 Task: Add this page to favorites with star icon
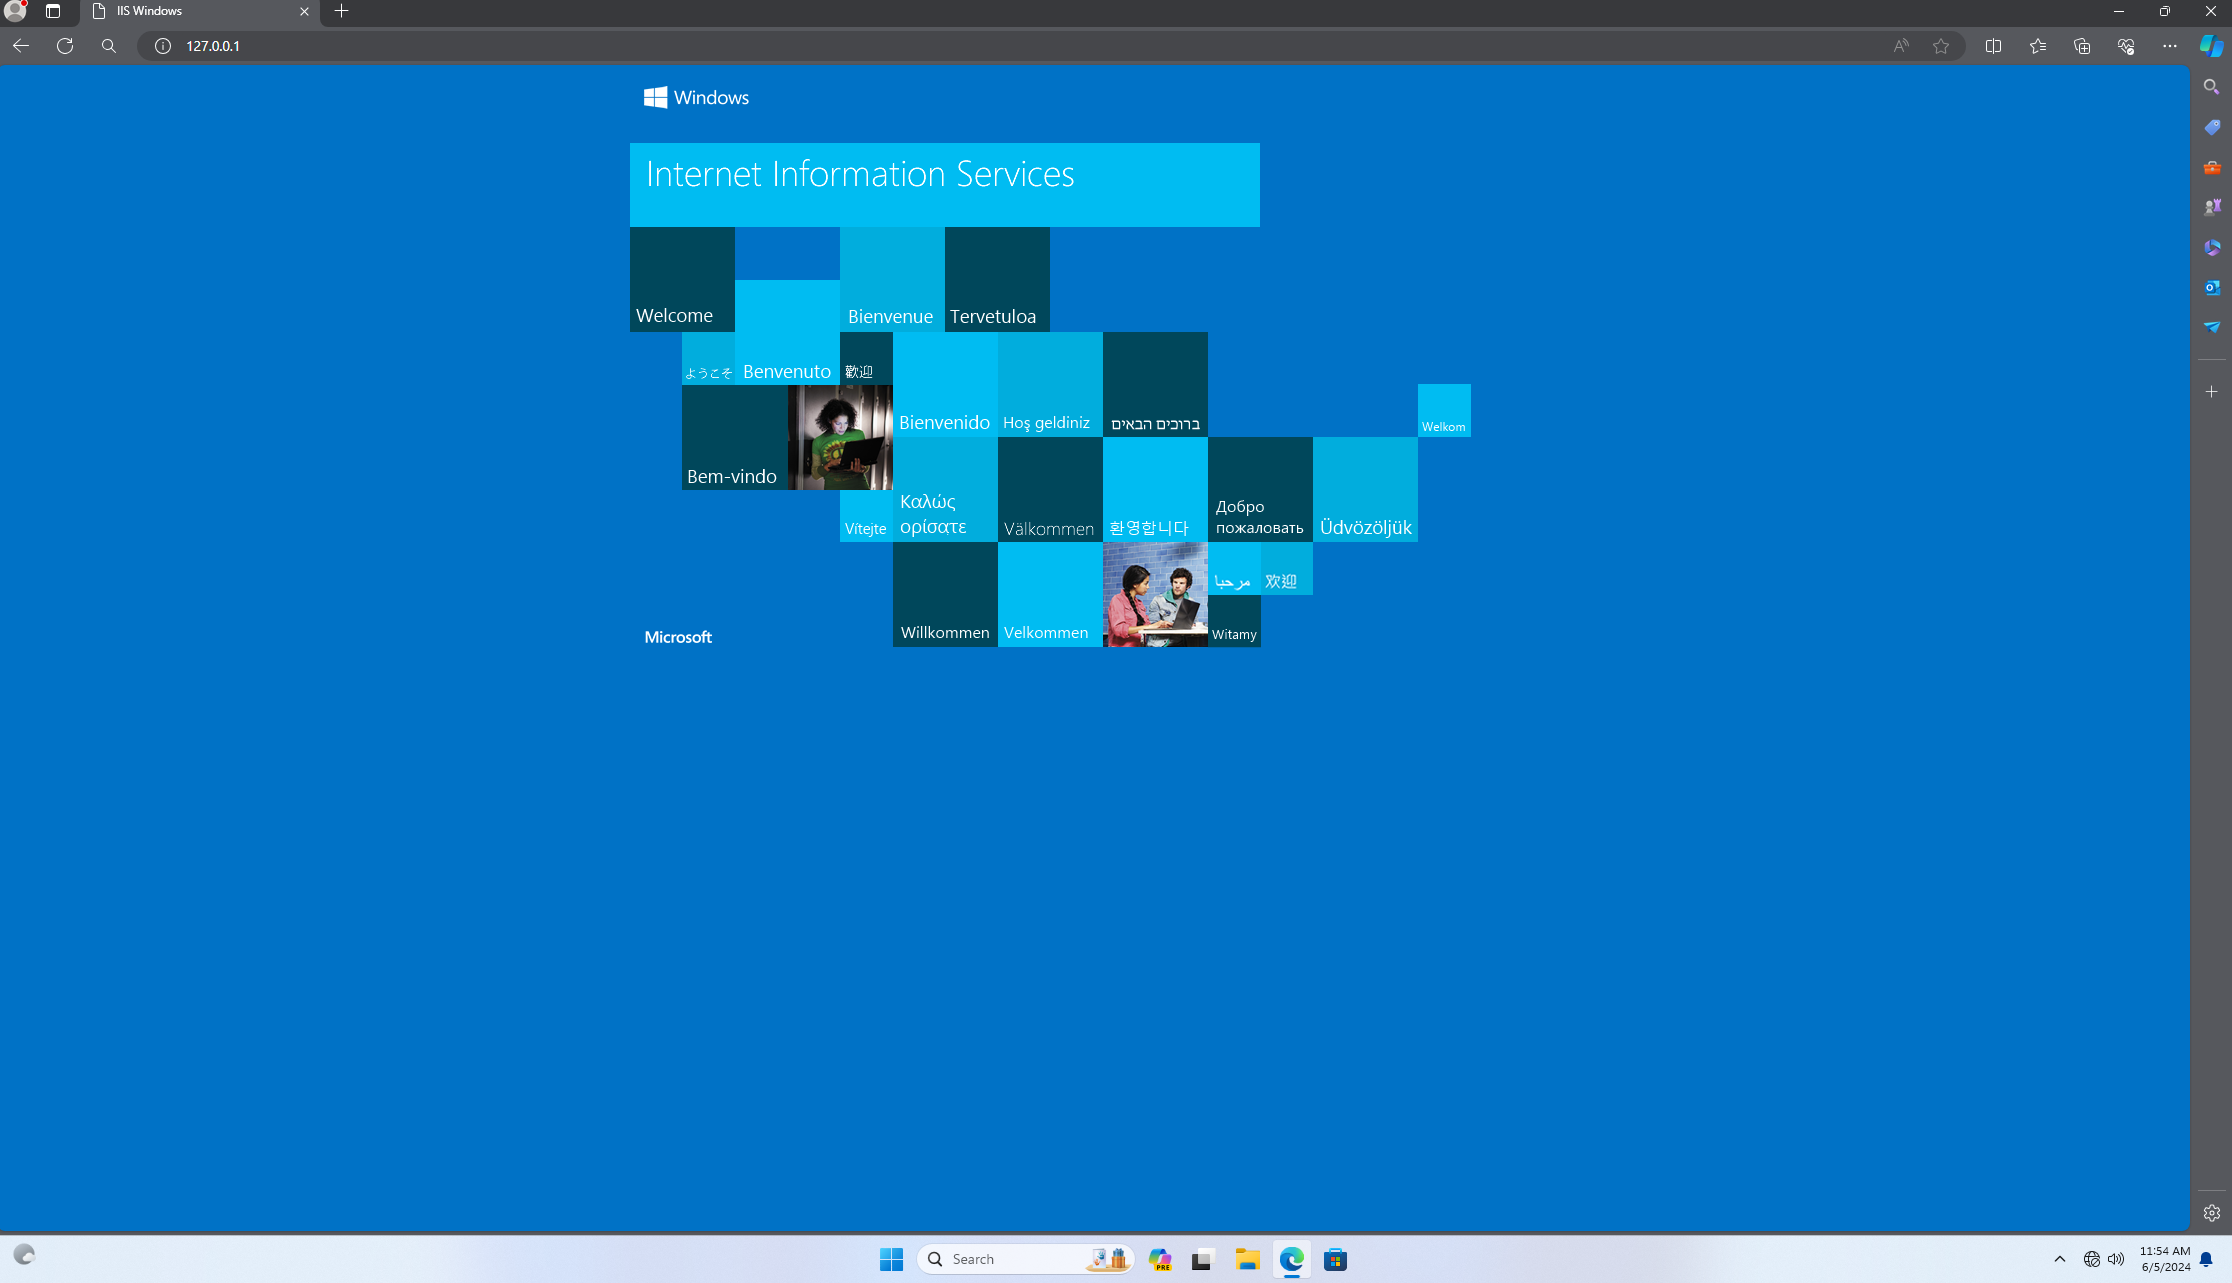pyautogui.click(x=1941, y=46)
